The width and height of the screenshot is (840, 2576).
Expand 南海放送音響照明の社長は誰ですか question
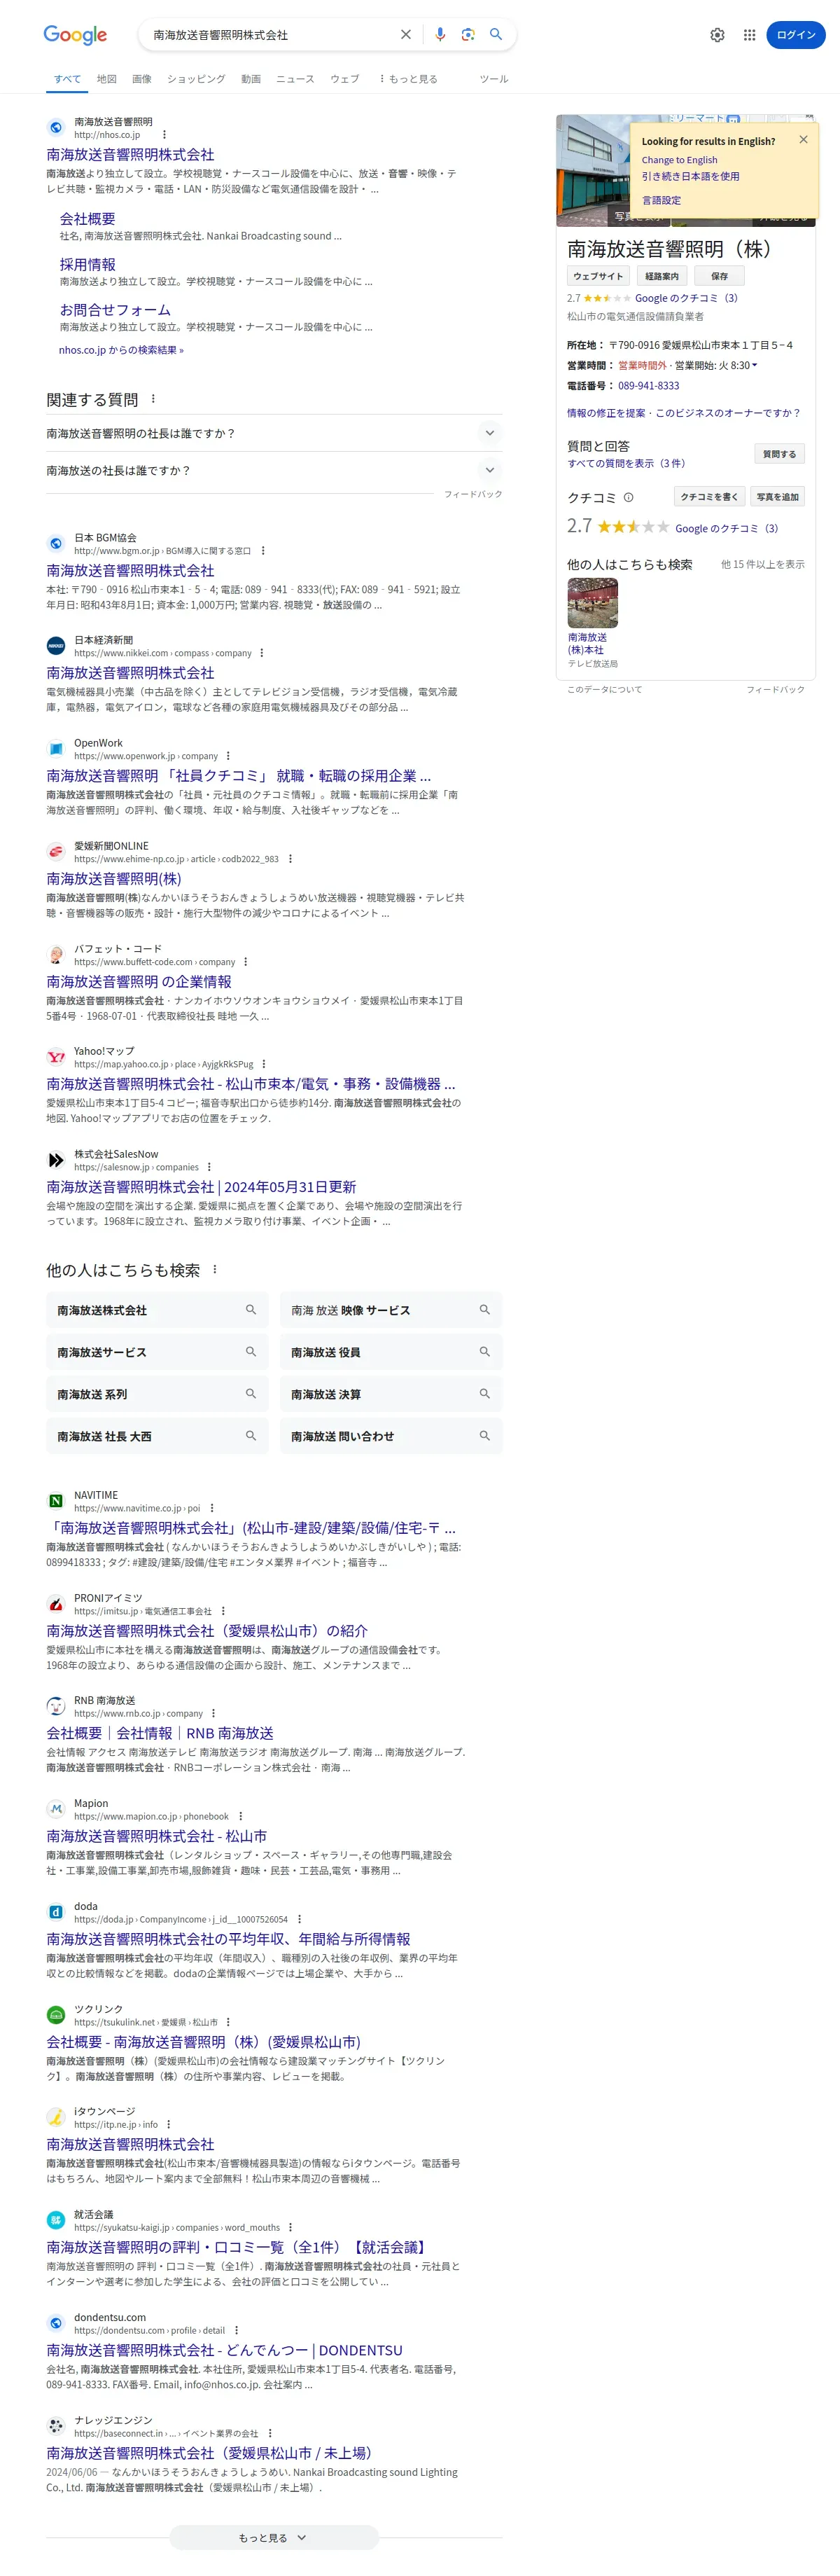point(274,433)
